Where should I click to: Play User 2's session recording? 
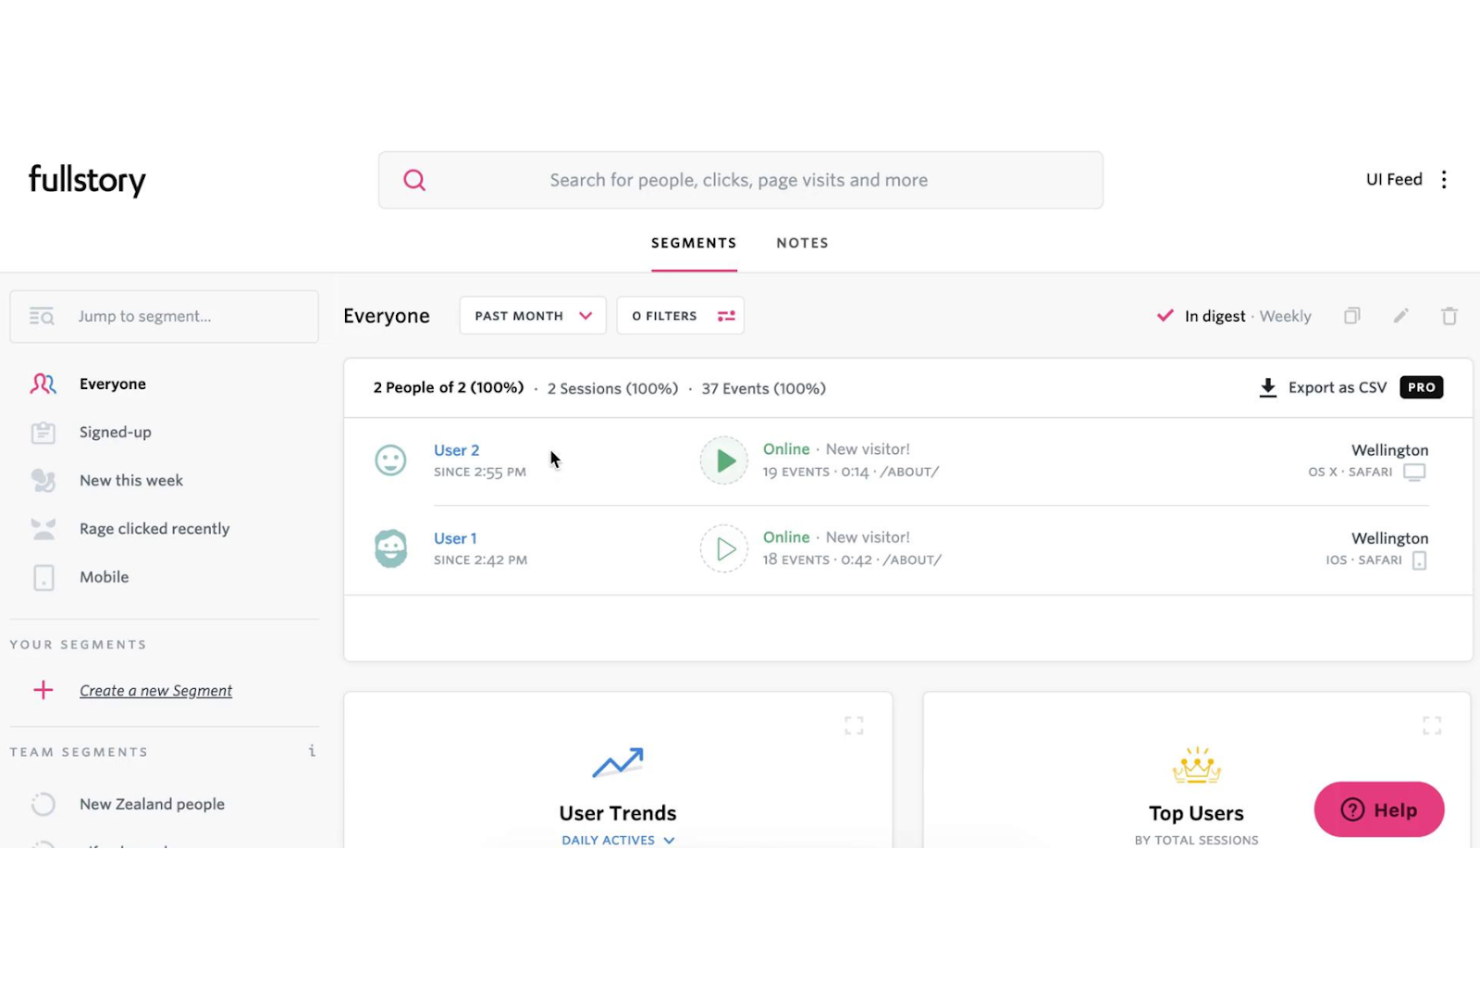724,461
